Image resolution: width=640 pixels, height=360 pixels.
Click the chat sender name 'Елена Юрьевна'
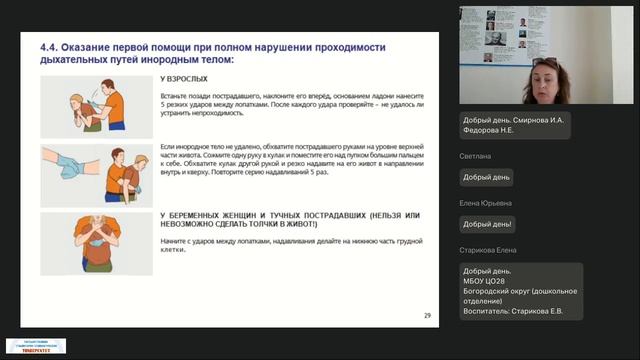[x=485, y=203]
